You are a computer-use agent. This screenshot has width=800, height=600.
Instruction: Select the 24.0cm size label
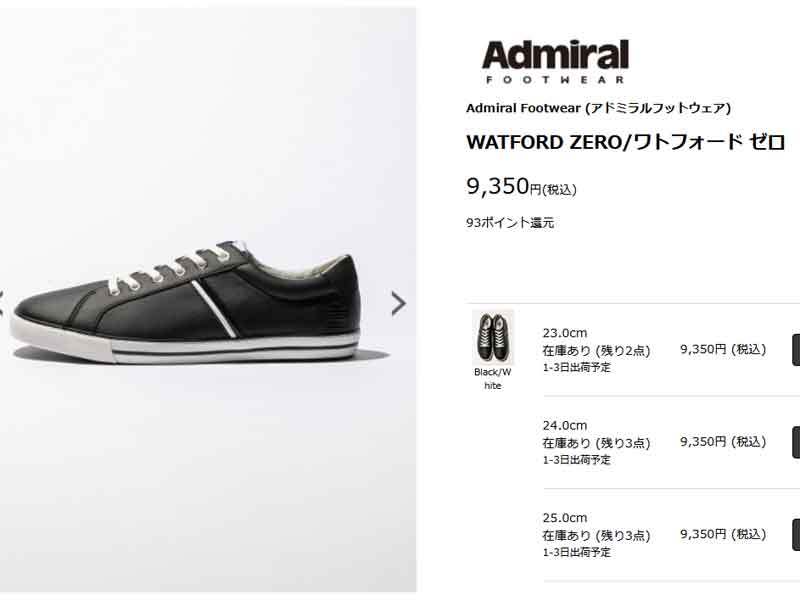click(x=565, y=426)
